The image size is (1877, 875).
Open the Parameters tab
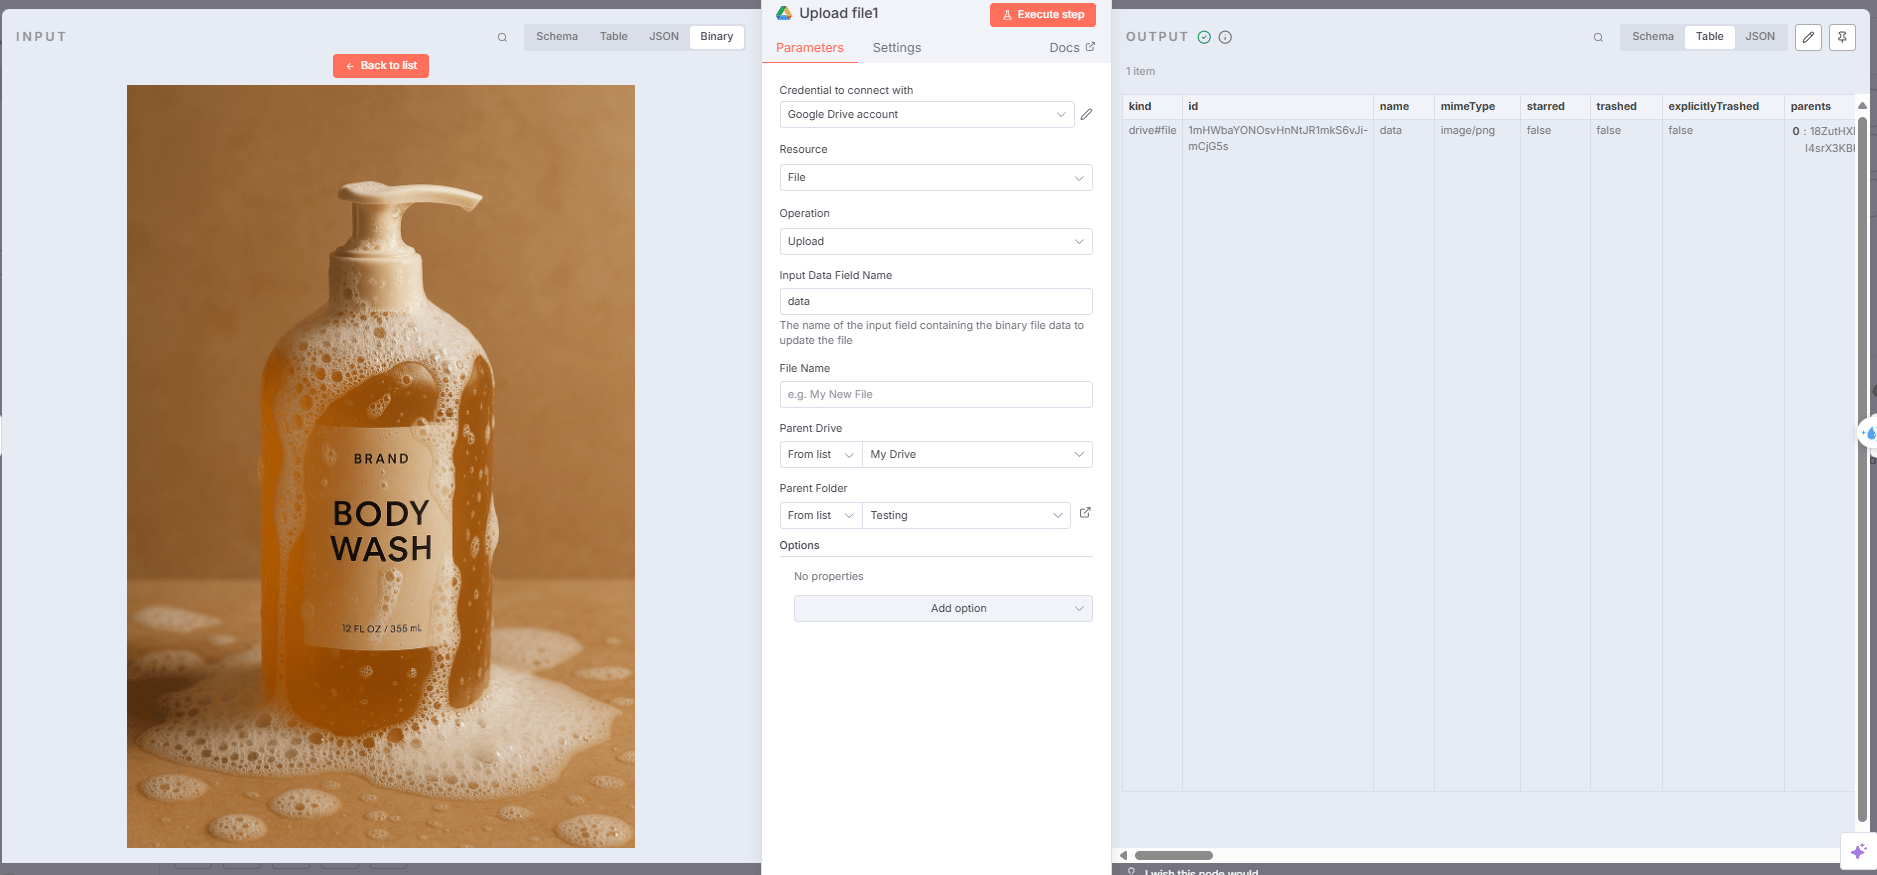(810, 47)
